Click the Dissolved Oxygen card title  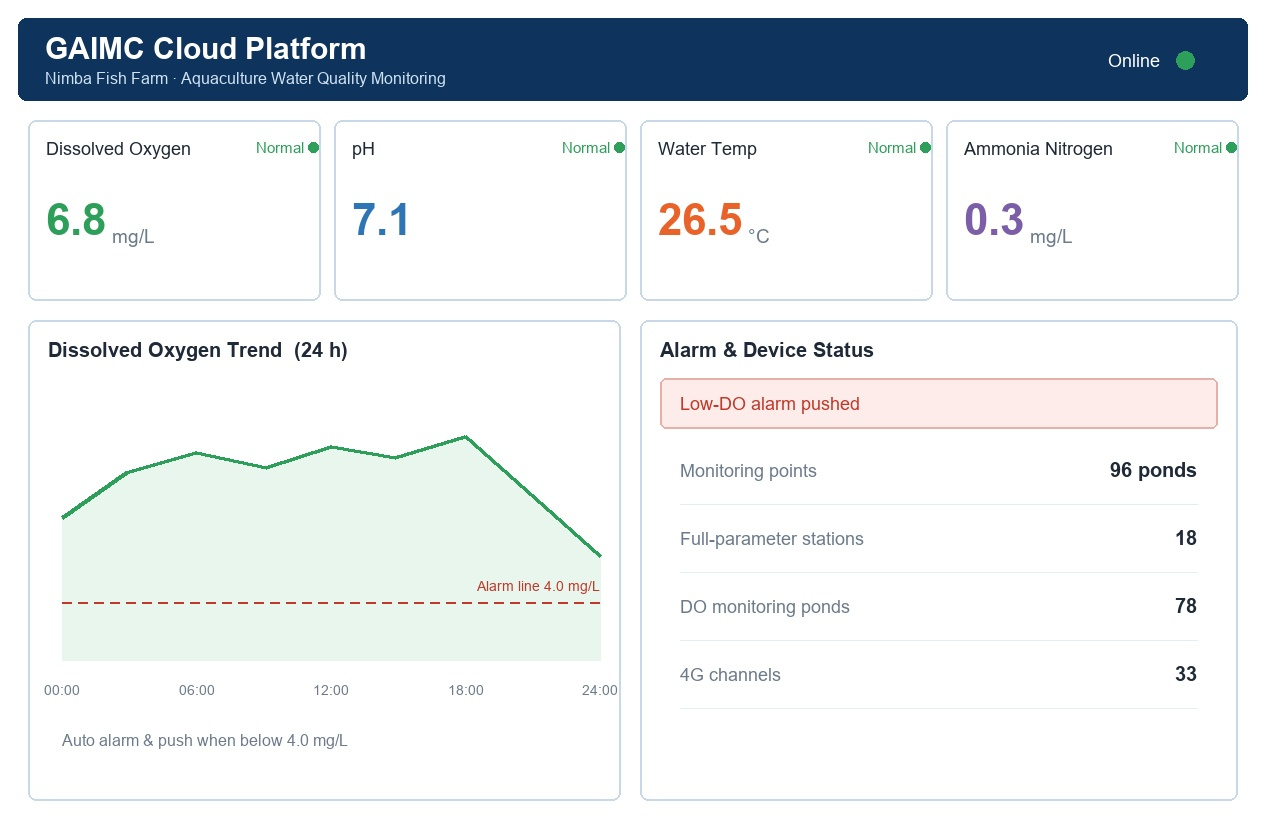[x=118, y=149]
